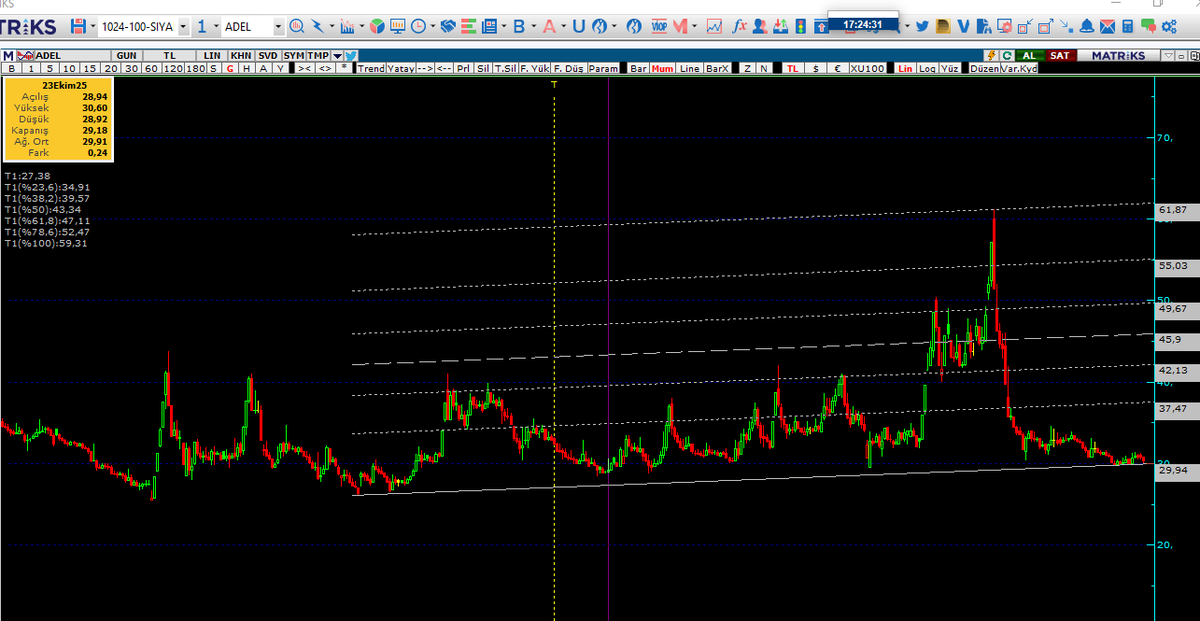Open the fx formula icon
The height and width of the screenshot is (621, 1200).
[740, 27]
